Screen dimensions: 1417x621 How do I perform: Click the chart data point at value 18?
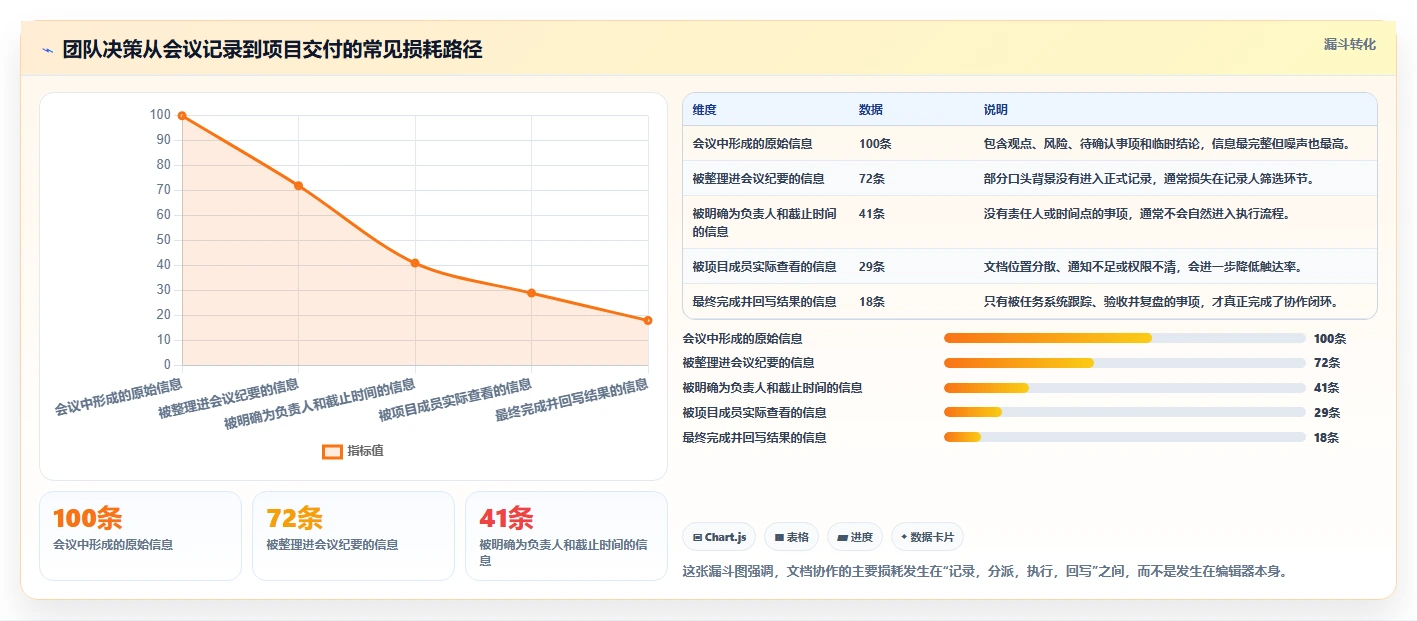click(x=648, y=320)
